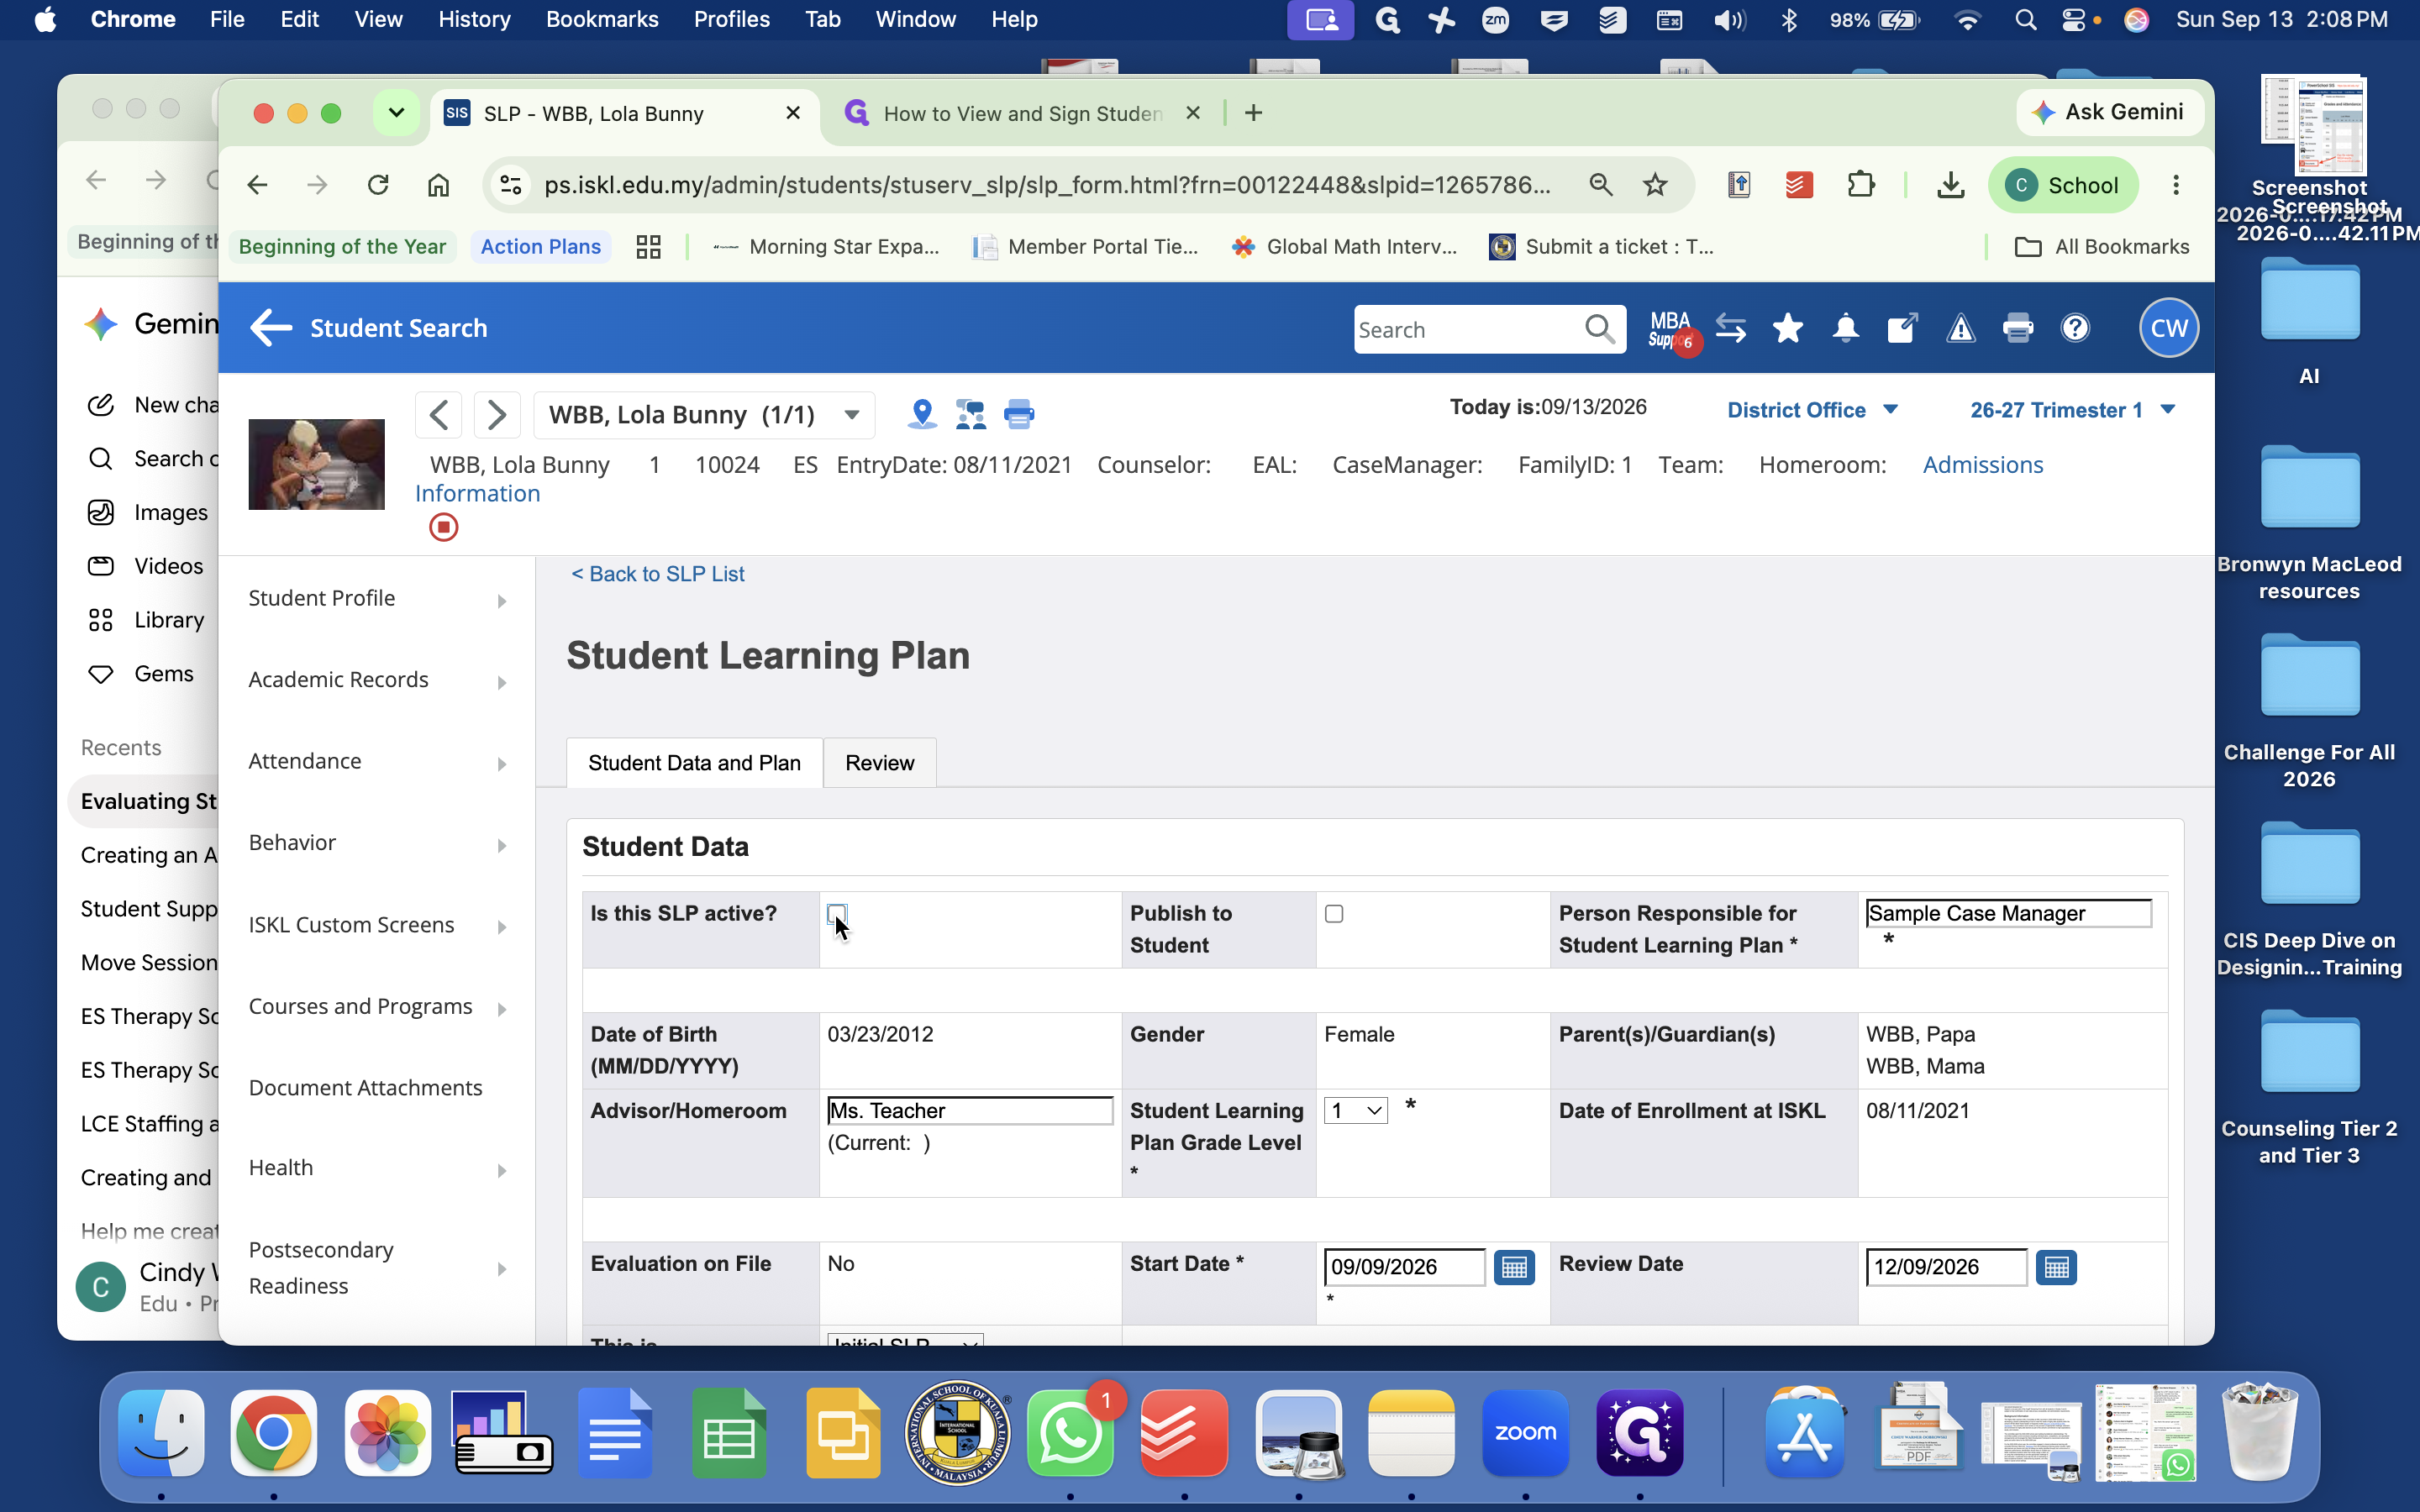Open the CW user account avatar

coord(2169,328)
